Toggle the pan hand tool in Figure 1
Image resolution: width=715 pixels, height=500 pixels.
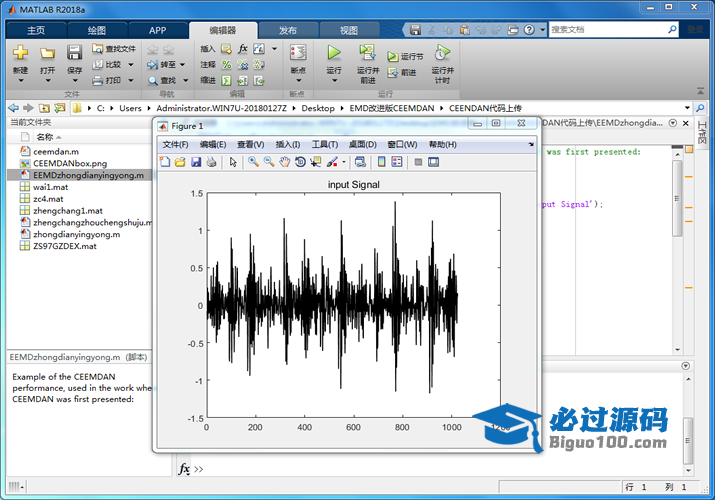[x=285, y=162]
